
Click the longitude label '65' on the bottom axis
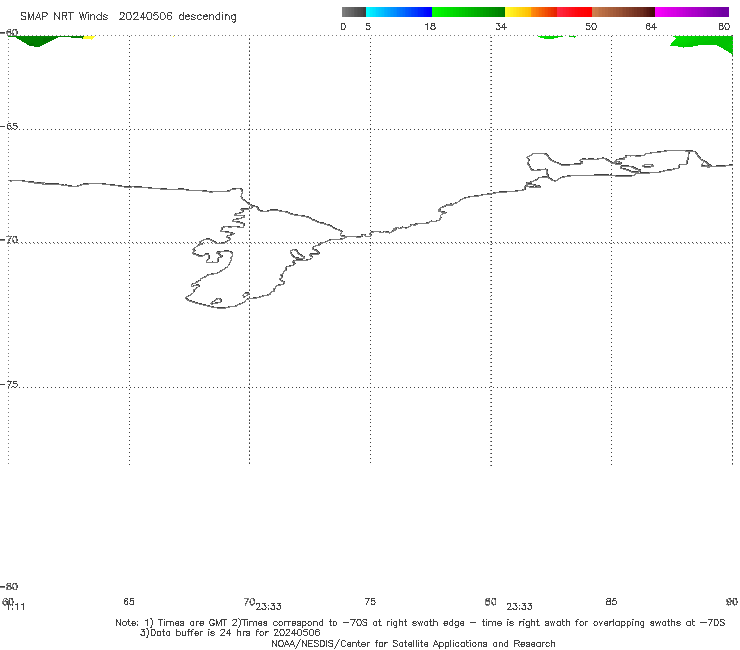(x=129, y=601)
